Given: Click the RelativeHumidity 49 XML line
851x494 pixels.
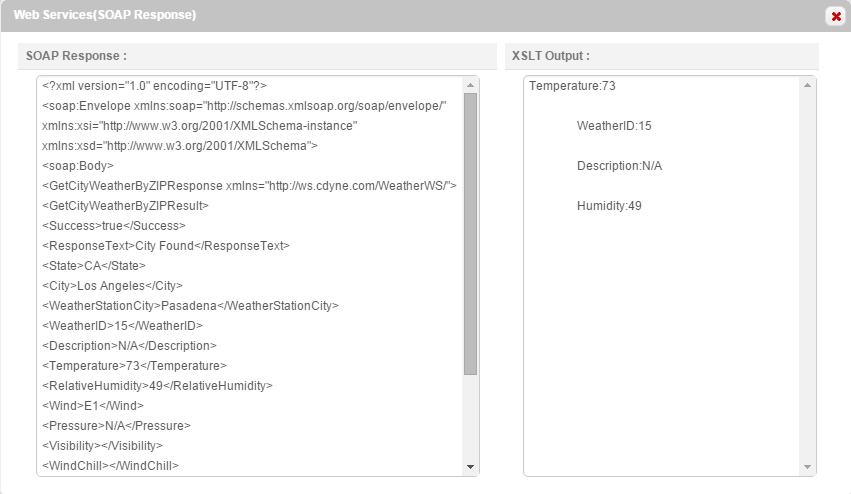Looking at the screenshot, I should pyautogui.click(x=157, y=386).
